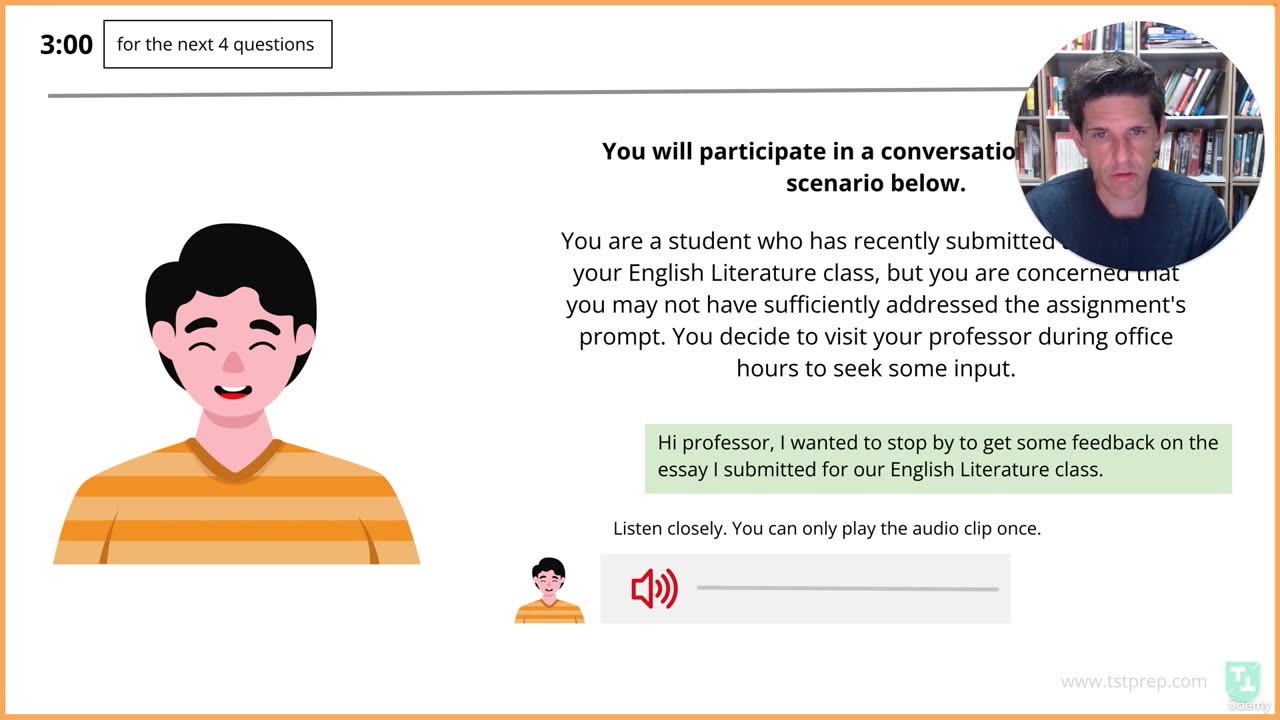The image size is (1280, 720).
Task: Select the green 'Hi professor' message bubble
Action: (x=938, y=458)
